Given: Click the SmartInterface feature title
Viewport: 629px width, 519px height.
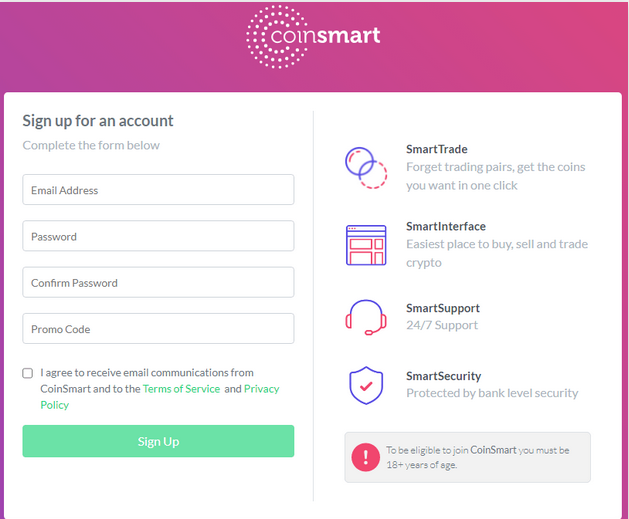Looking at the screenshot, I should point(445,227).
